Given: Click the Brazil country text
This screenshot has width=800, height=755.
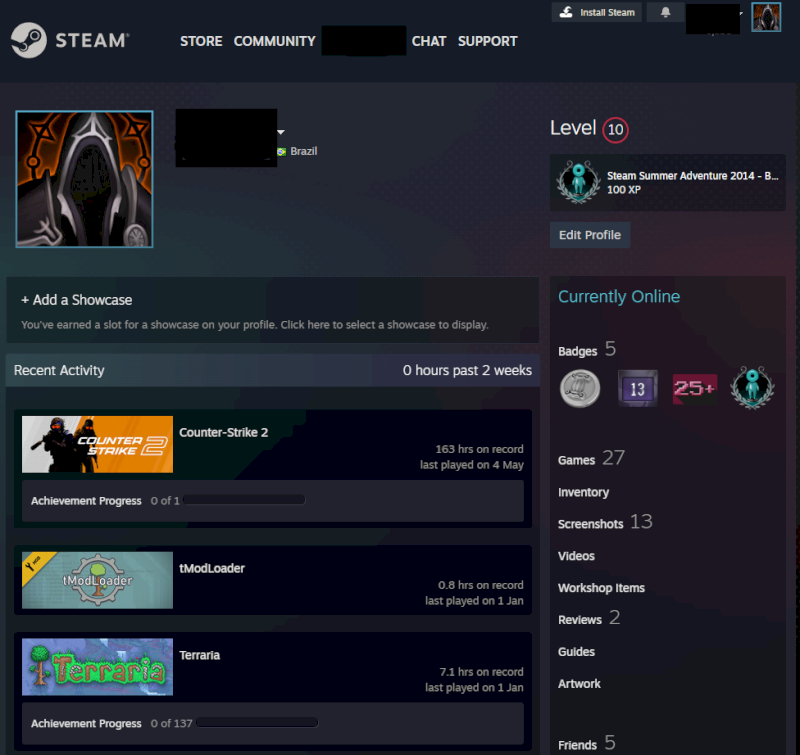Looking at the screenshot, I should point(304,152).
